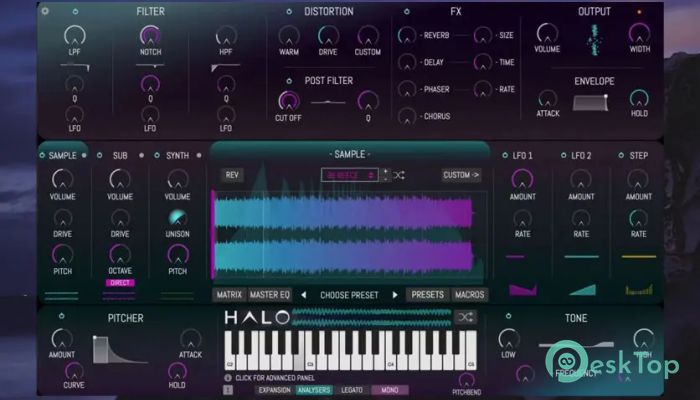The image size is (700, 400).
Task: Click the Tone frequency curve slider
Action: pyautogui.click(x=576, y=345)
